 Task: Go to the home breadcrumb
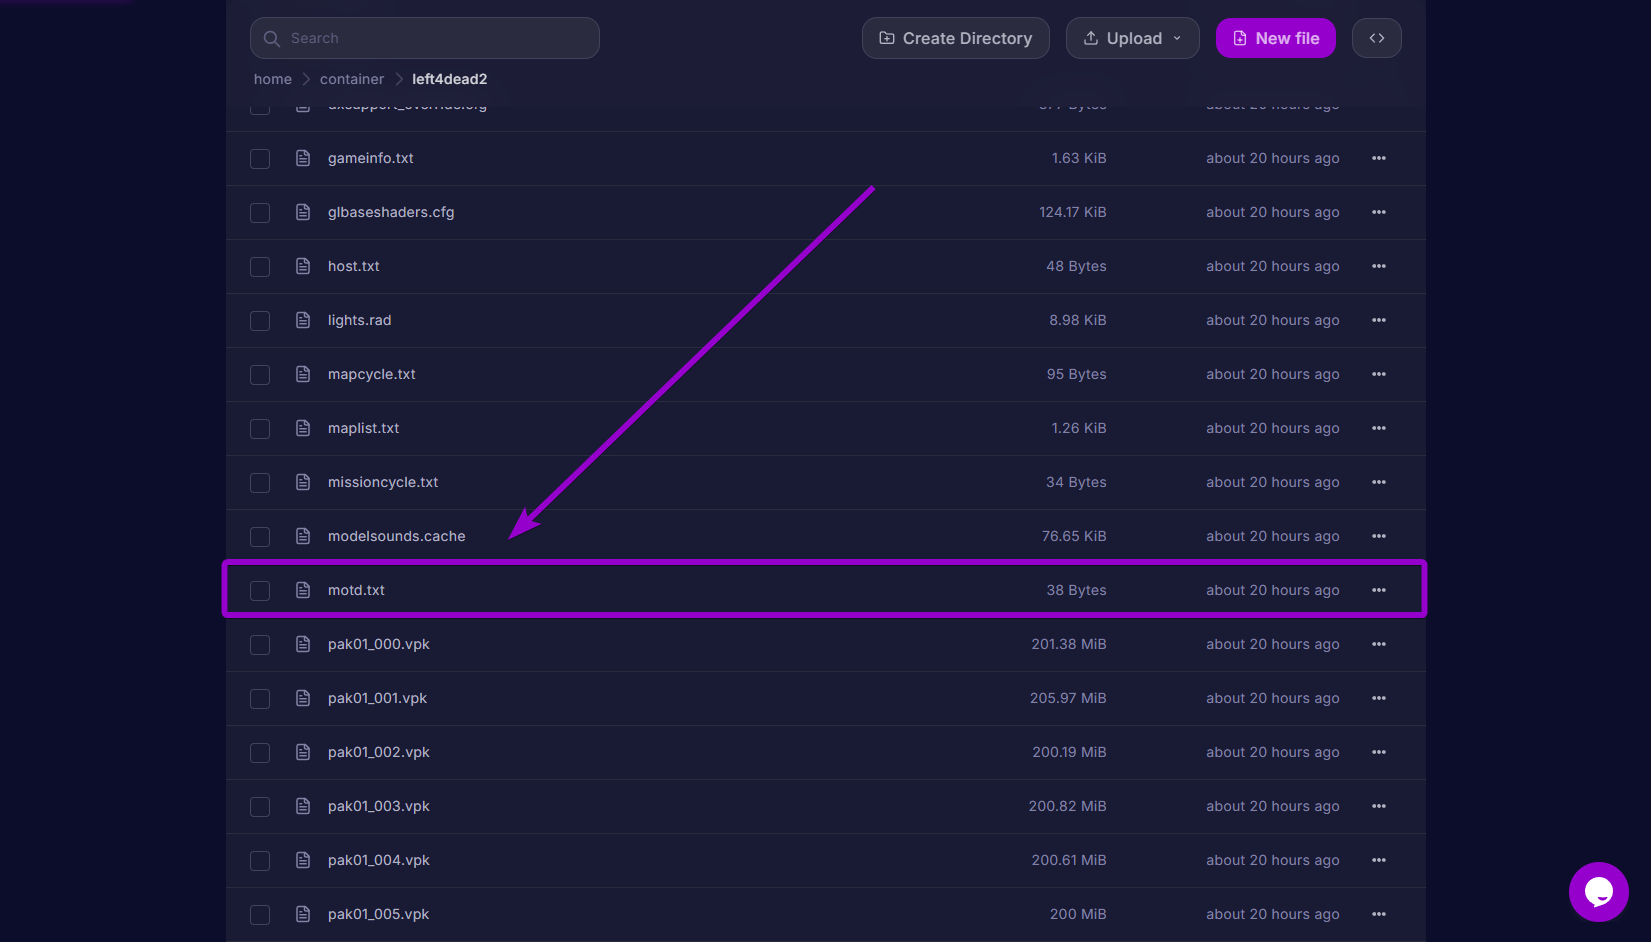[x=273, y=79]
